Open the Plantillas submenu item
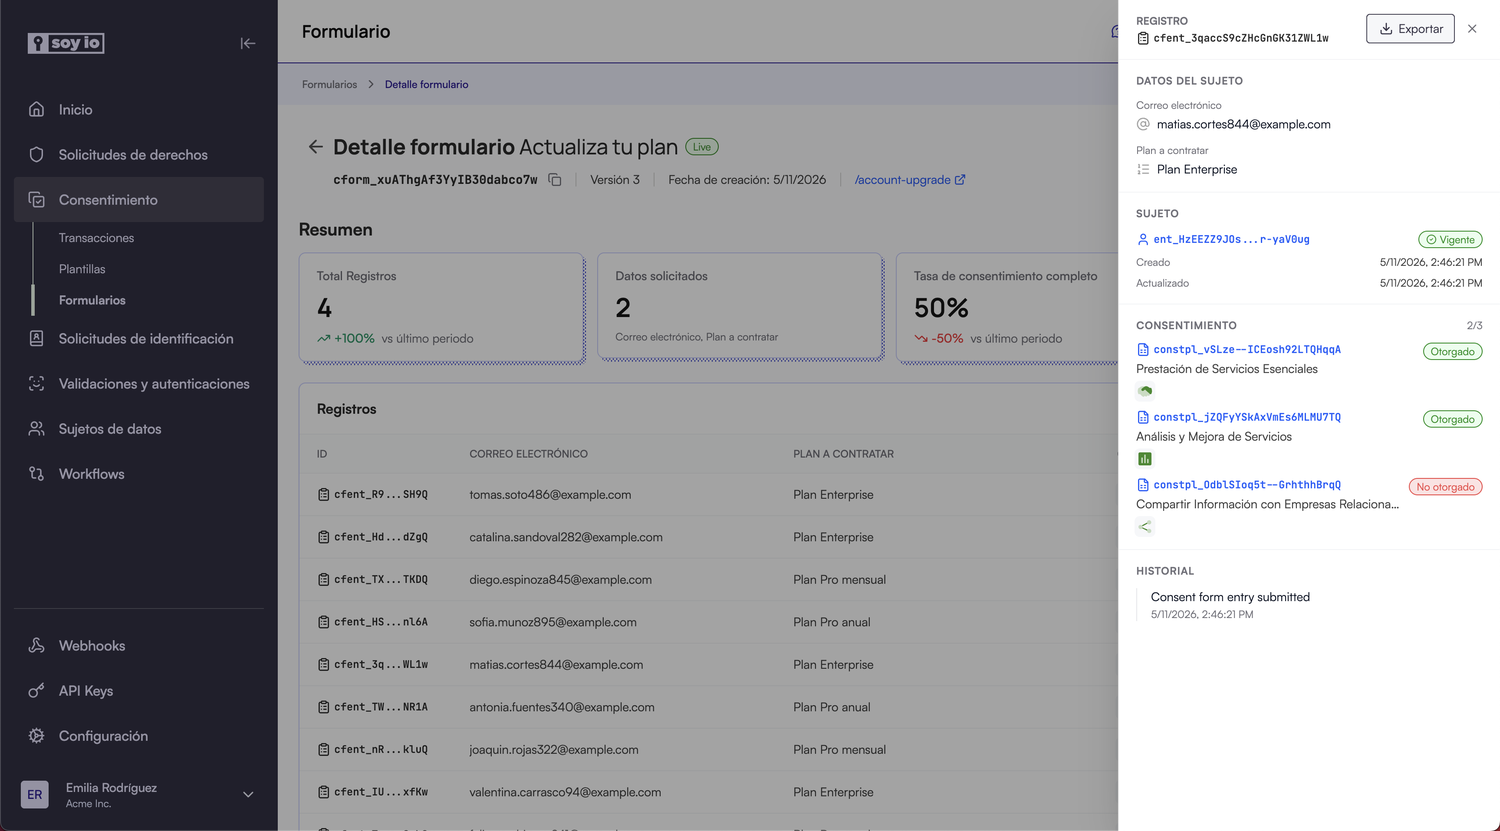Viewport: 1500px width, 831px height. [82, 269]
